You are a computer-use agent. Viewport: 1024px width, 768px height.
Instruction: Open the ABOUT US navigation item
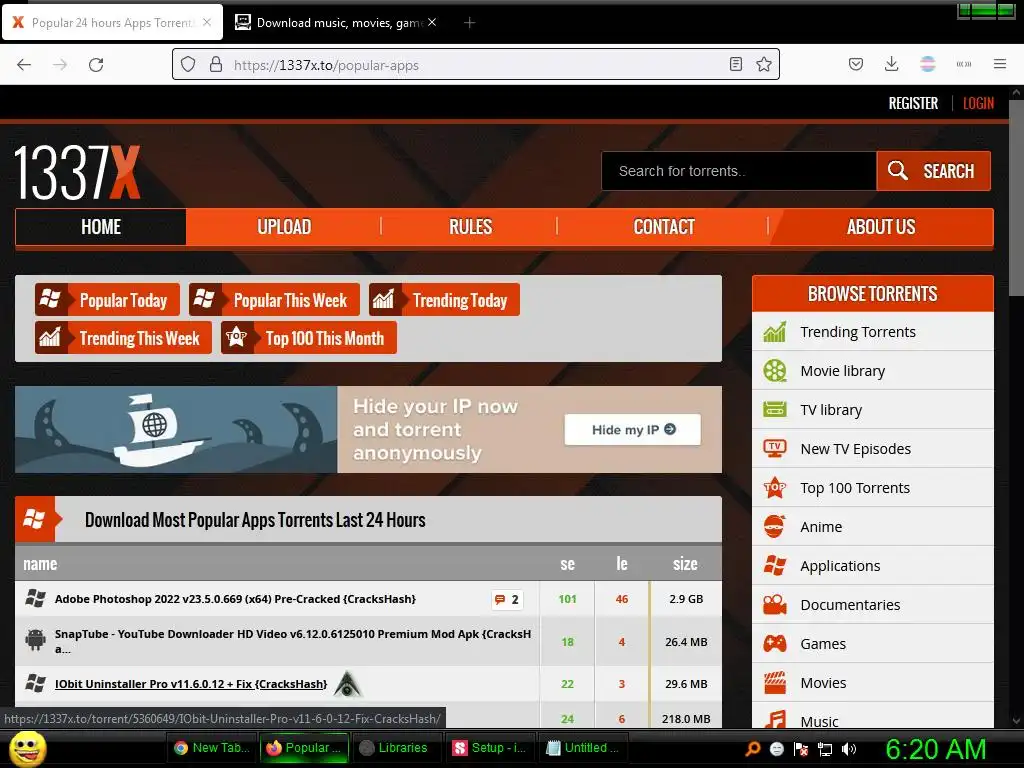pos(880,227)
